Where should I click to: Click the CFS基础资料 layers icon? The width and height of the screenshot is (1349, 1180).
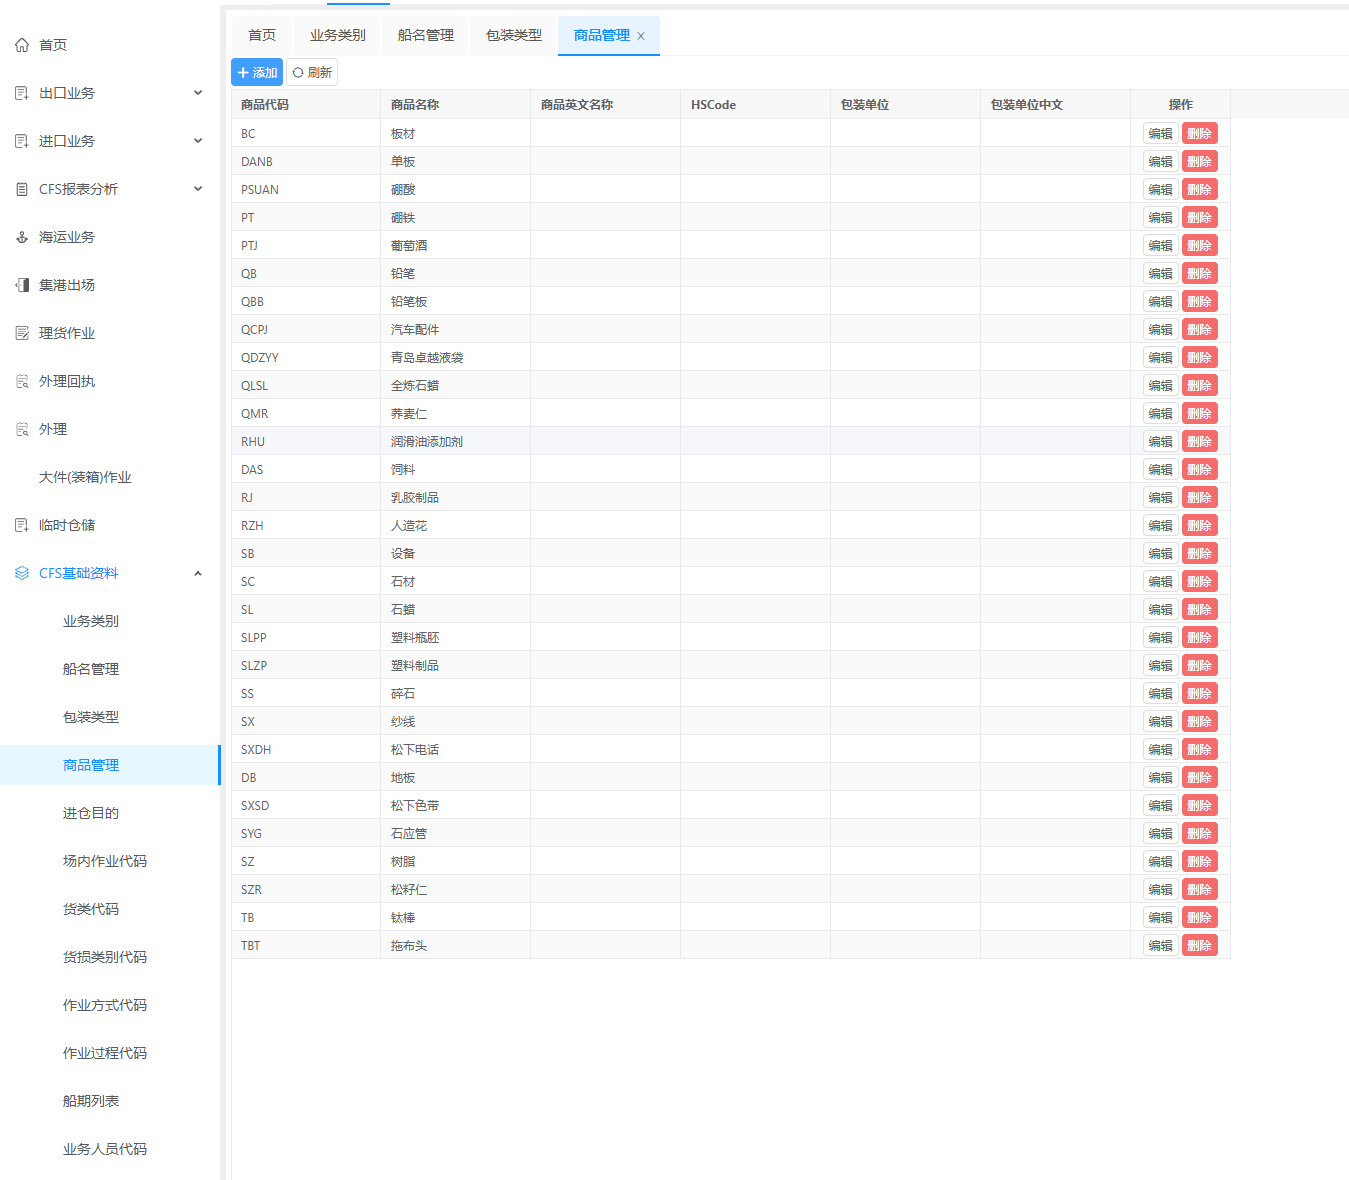coord(22,573)
